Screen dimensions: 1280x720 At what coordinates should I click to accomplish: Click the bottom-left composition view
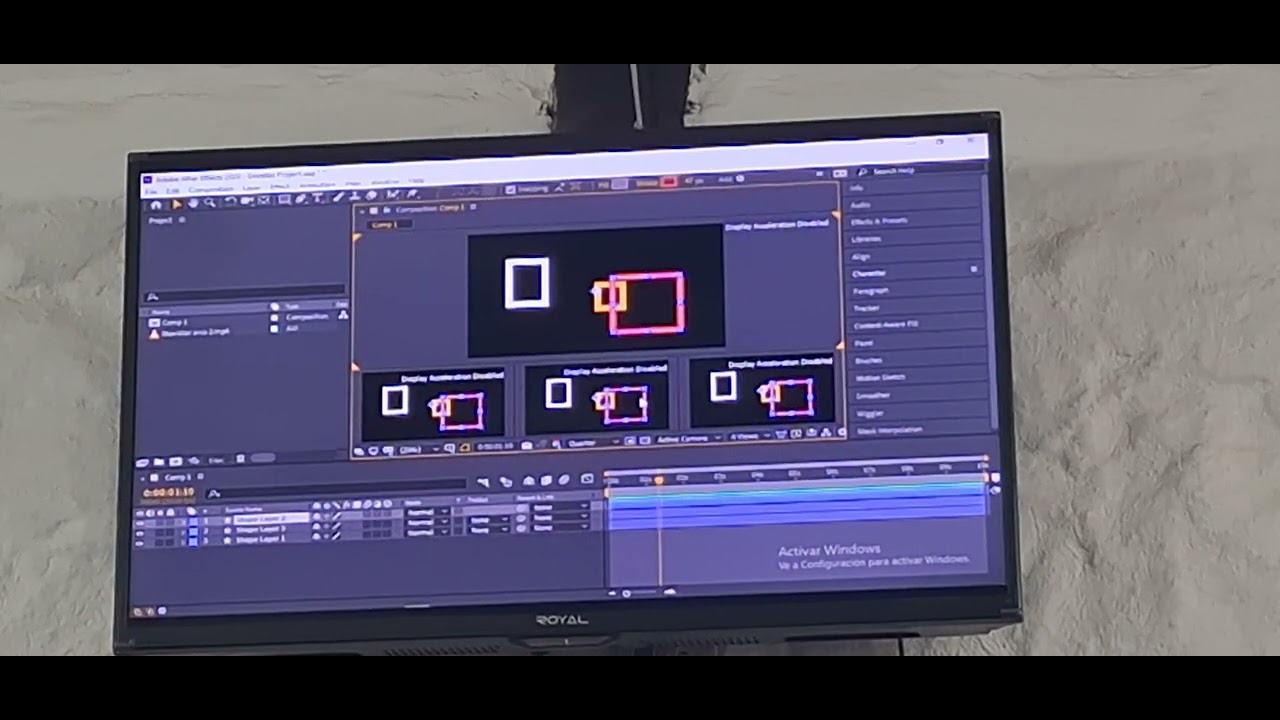[x=432, y=405]
